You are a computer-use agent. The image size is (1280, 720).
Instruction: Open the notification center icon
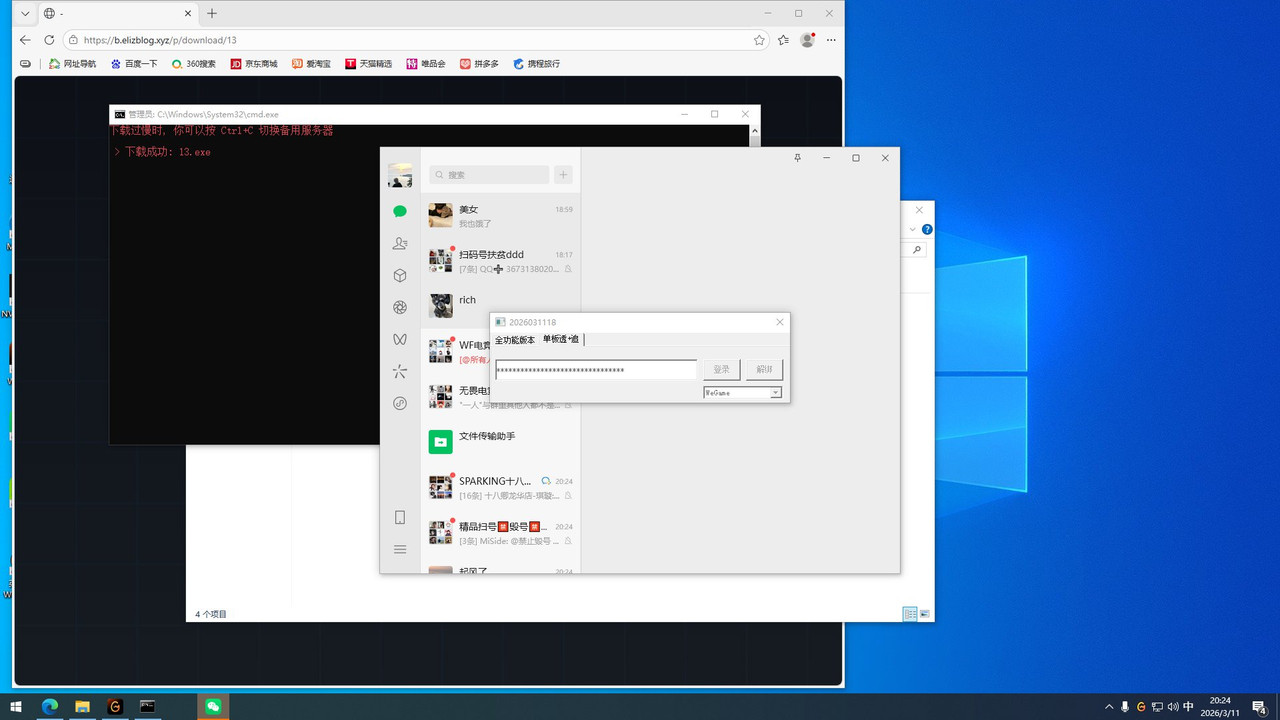coord(1259,706)
